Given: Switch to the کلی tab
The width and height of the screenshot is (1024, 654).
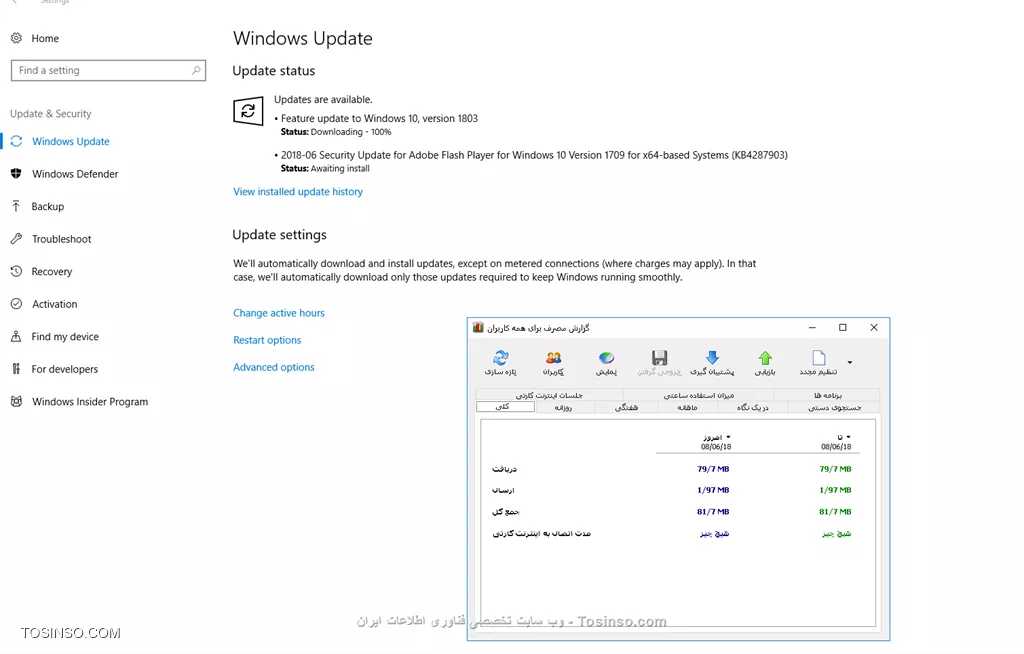Looking at the screenshot, I should point(505,407).
